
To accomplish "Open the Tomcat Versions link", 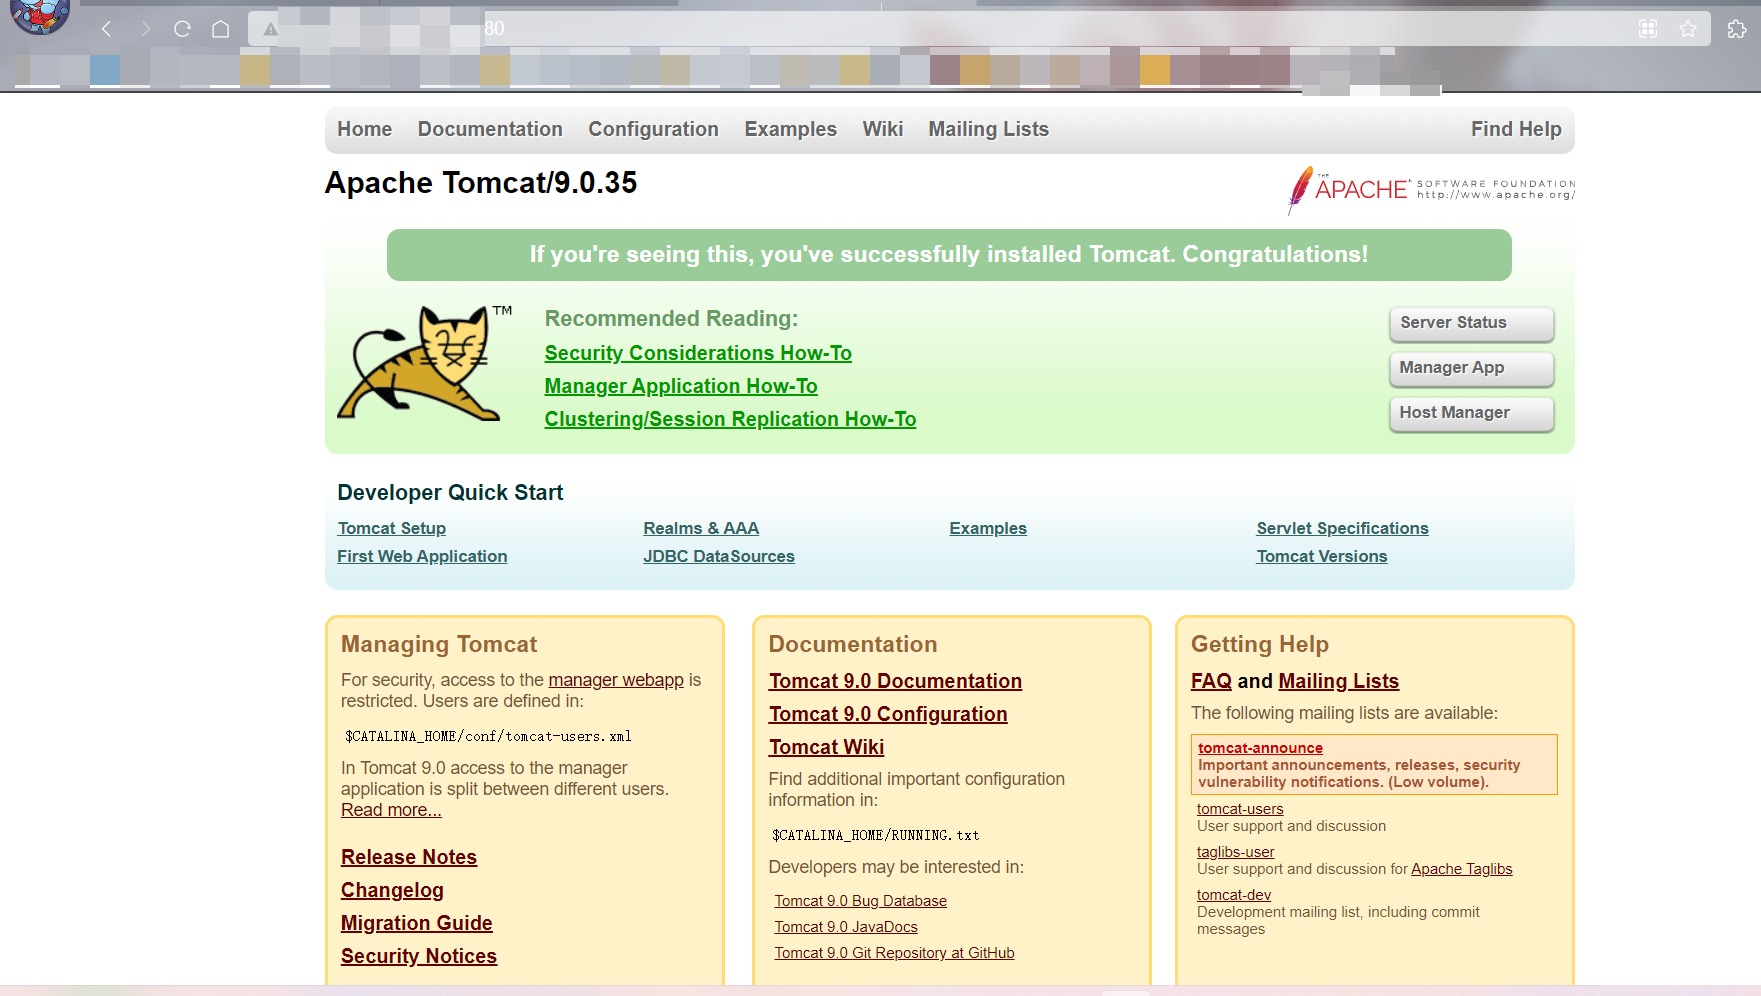I will pyautogui.click(x=1322, y=556).
